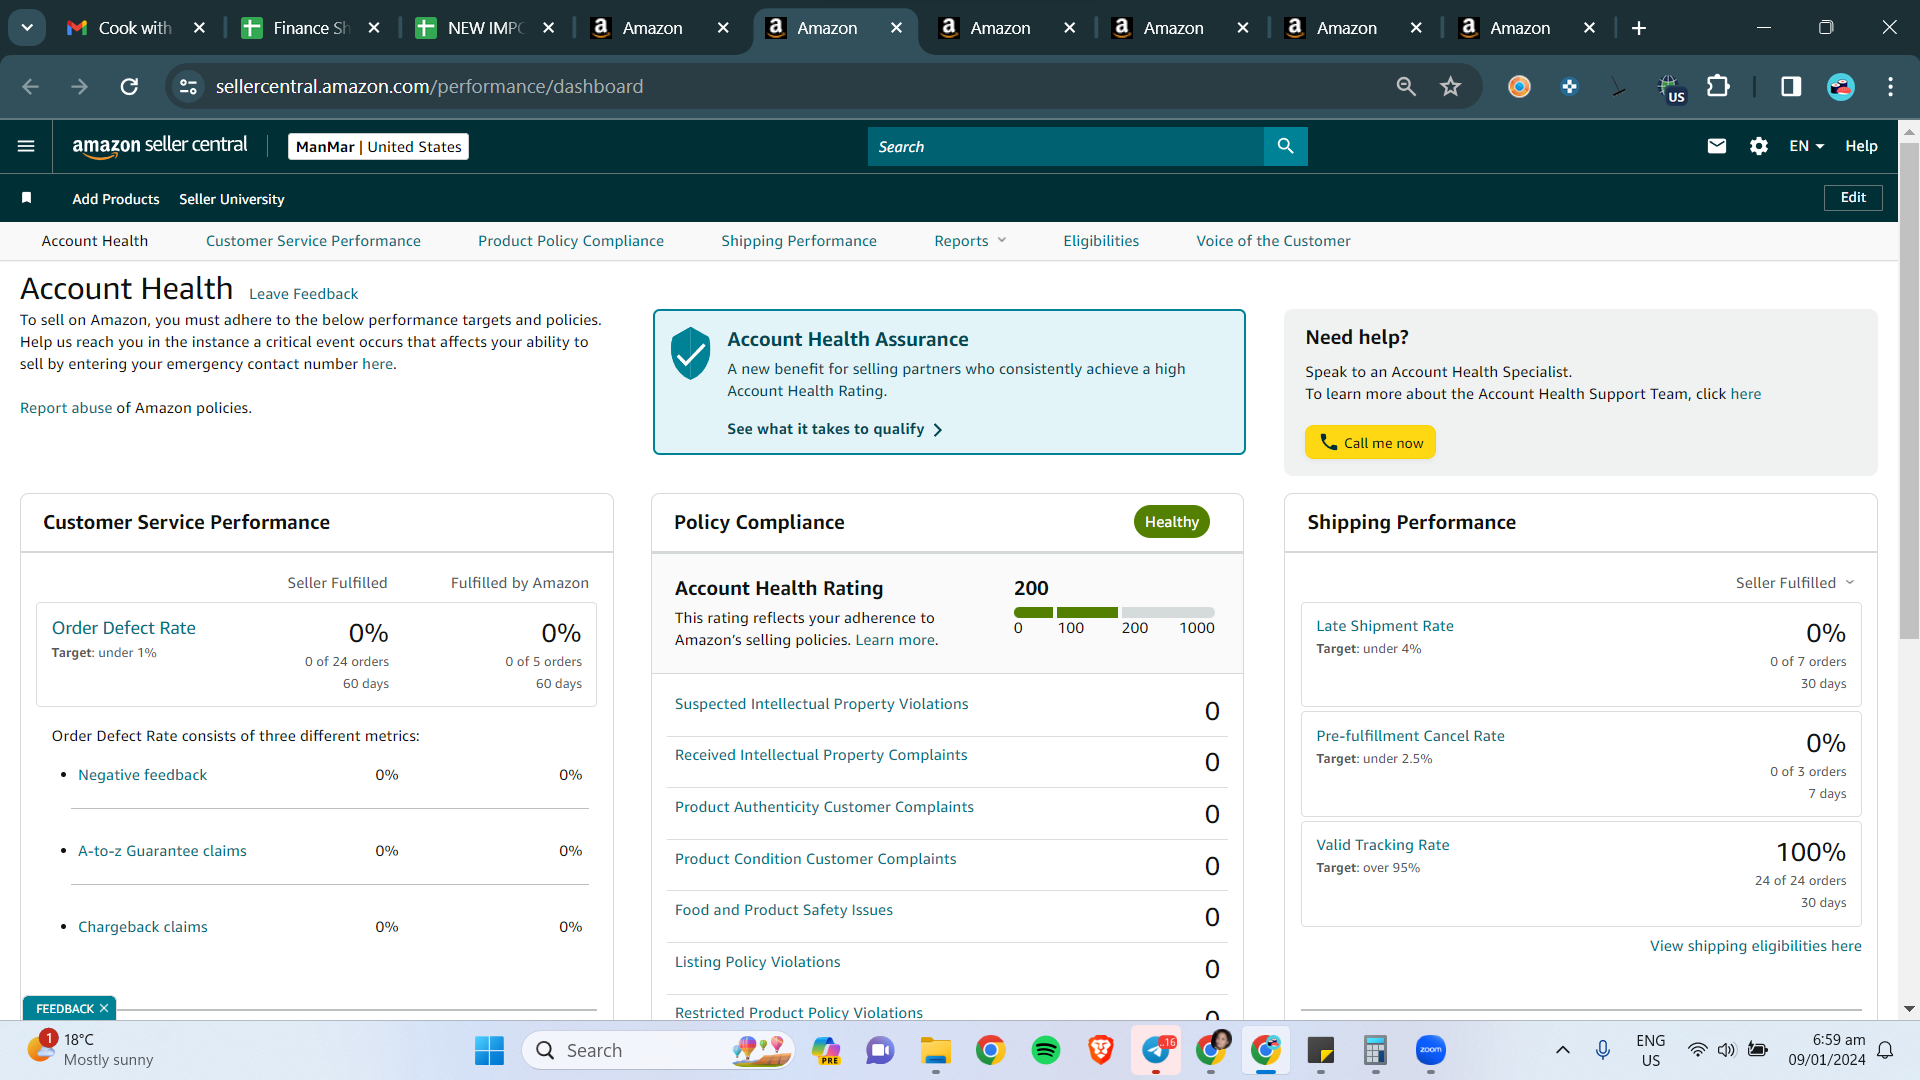
Task: Open Seller University link
Action: (x=232, y=199)
